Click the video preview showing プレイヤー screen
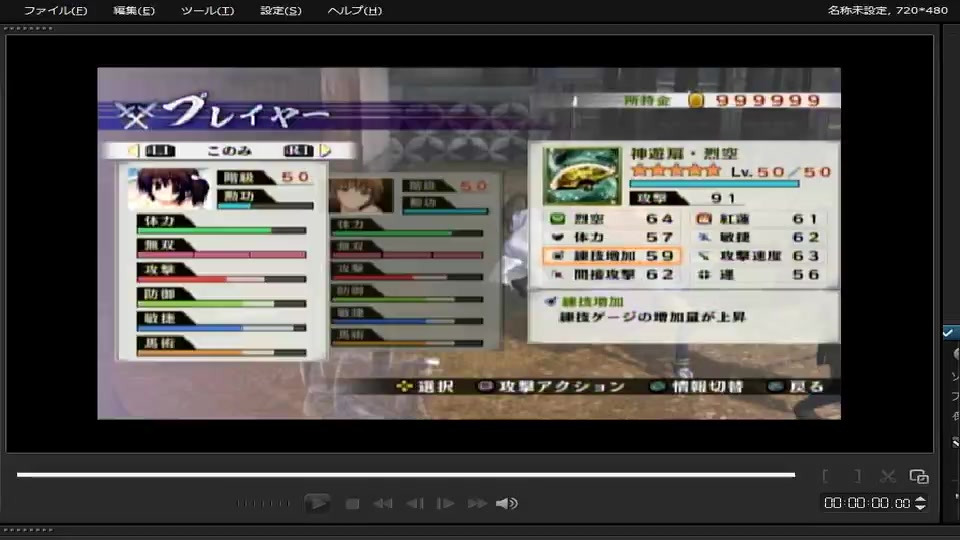Screen dimensions: 960x540 click(469, 244)
